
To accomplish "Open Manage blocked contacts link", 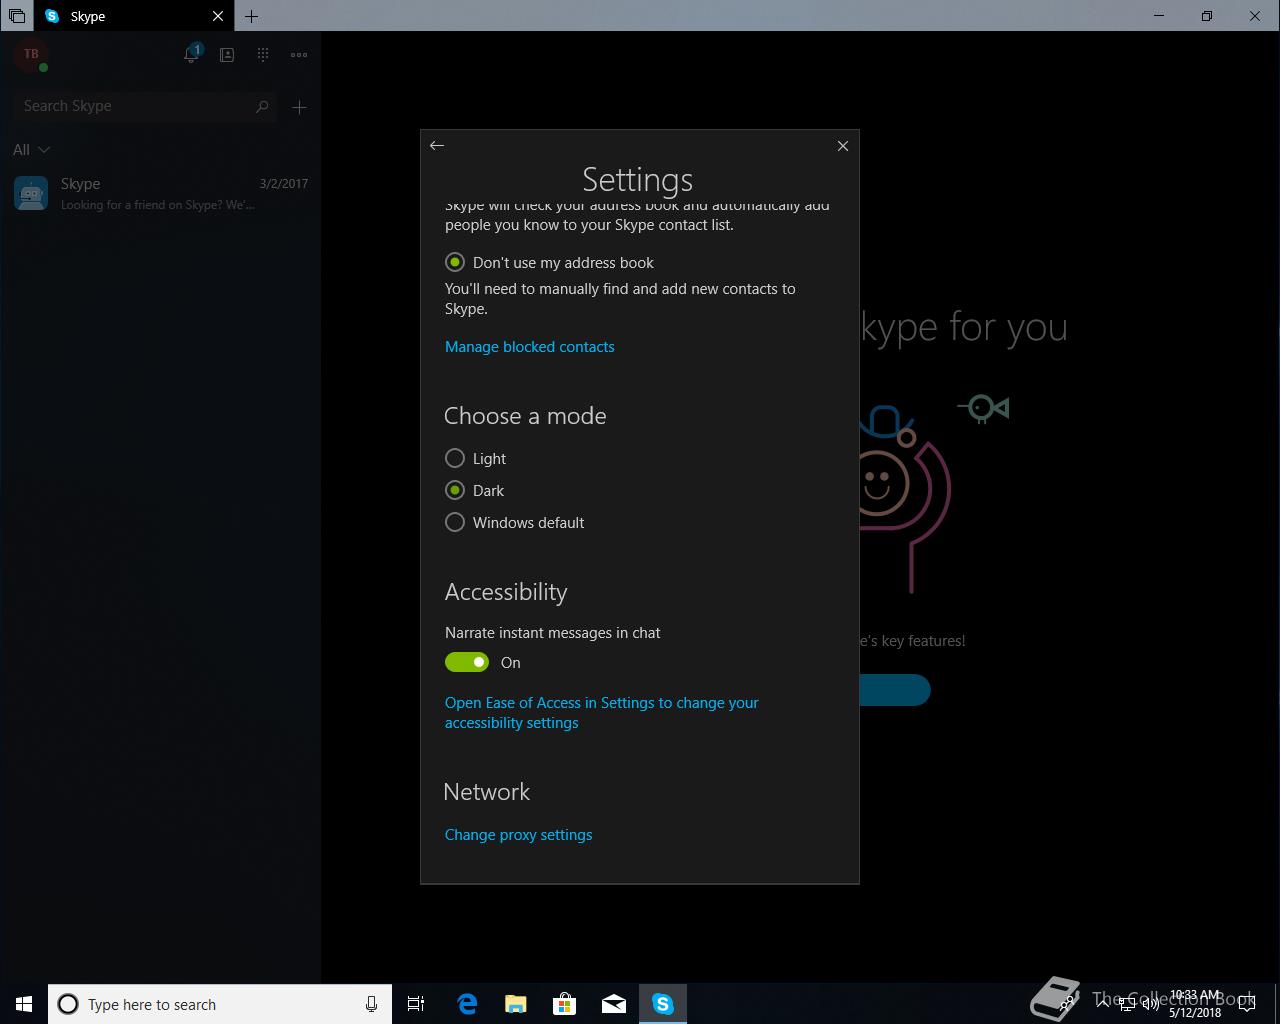I will pyautogui.click(x=530, y=347).
